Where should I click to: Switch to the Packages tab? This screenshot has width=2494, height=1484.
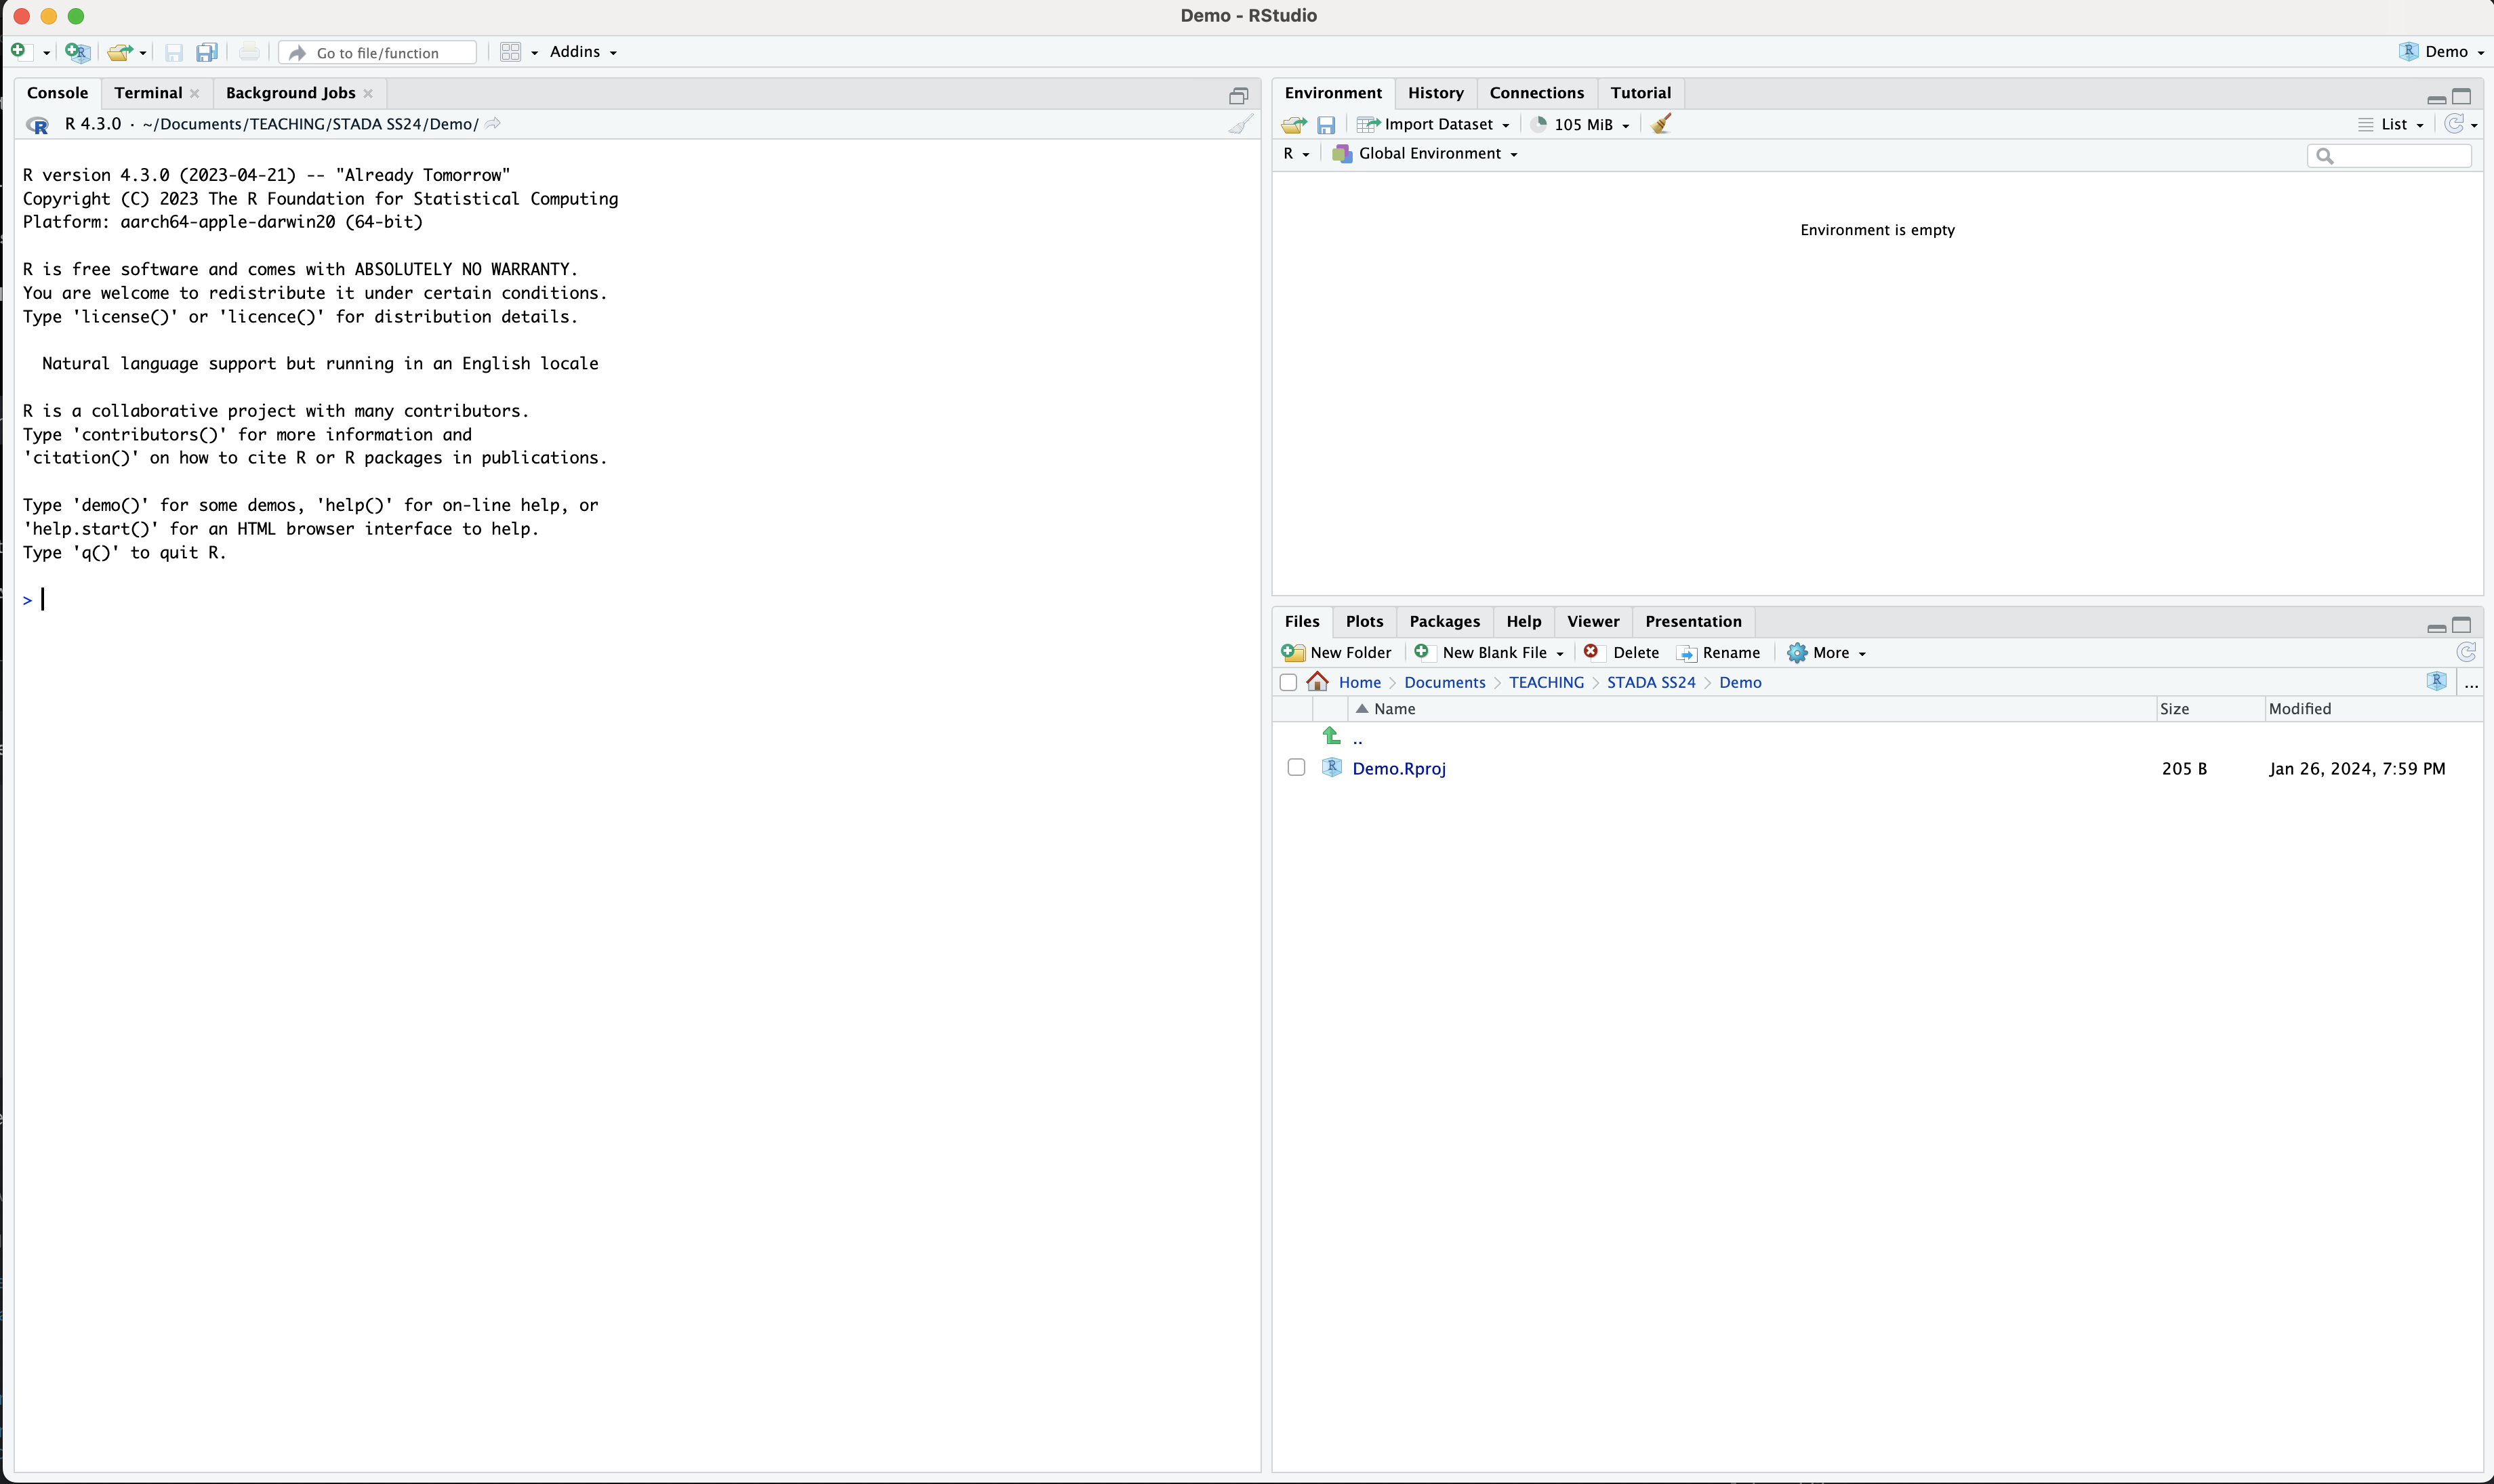point(1444,622)
